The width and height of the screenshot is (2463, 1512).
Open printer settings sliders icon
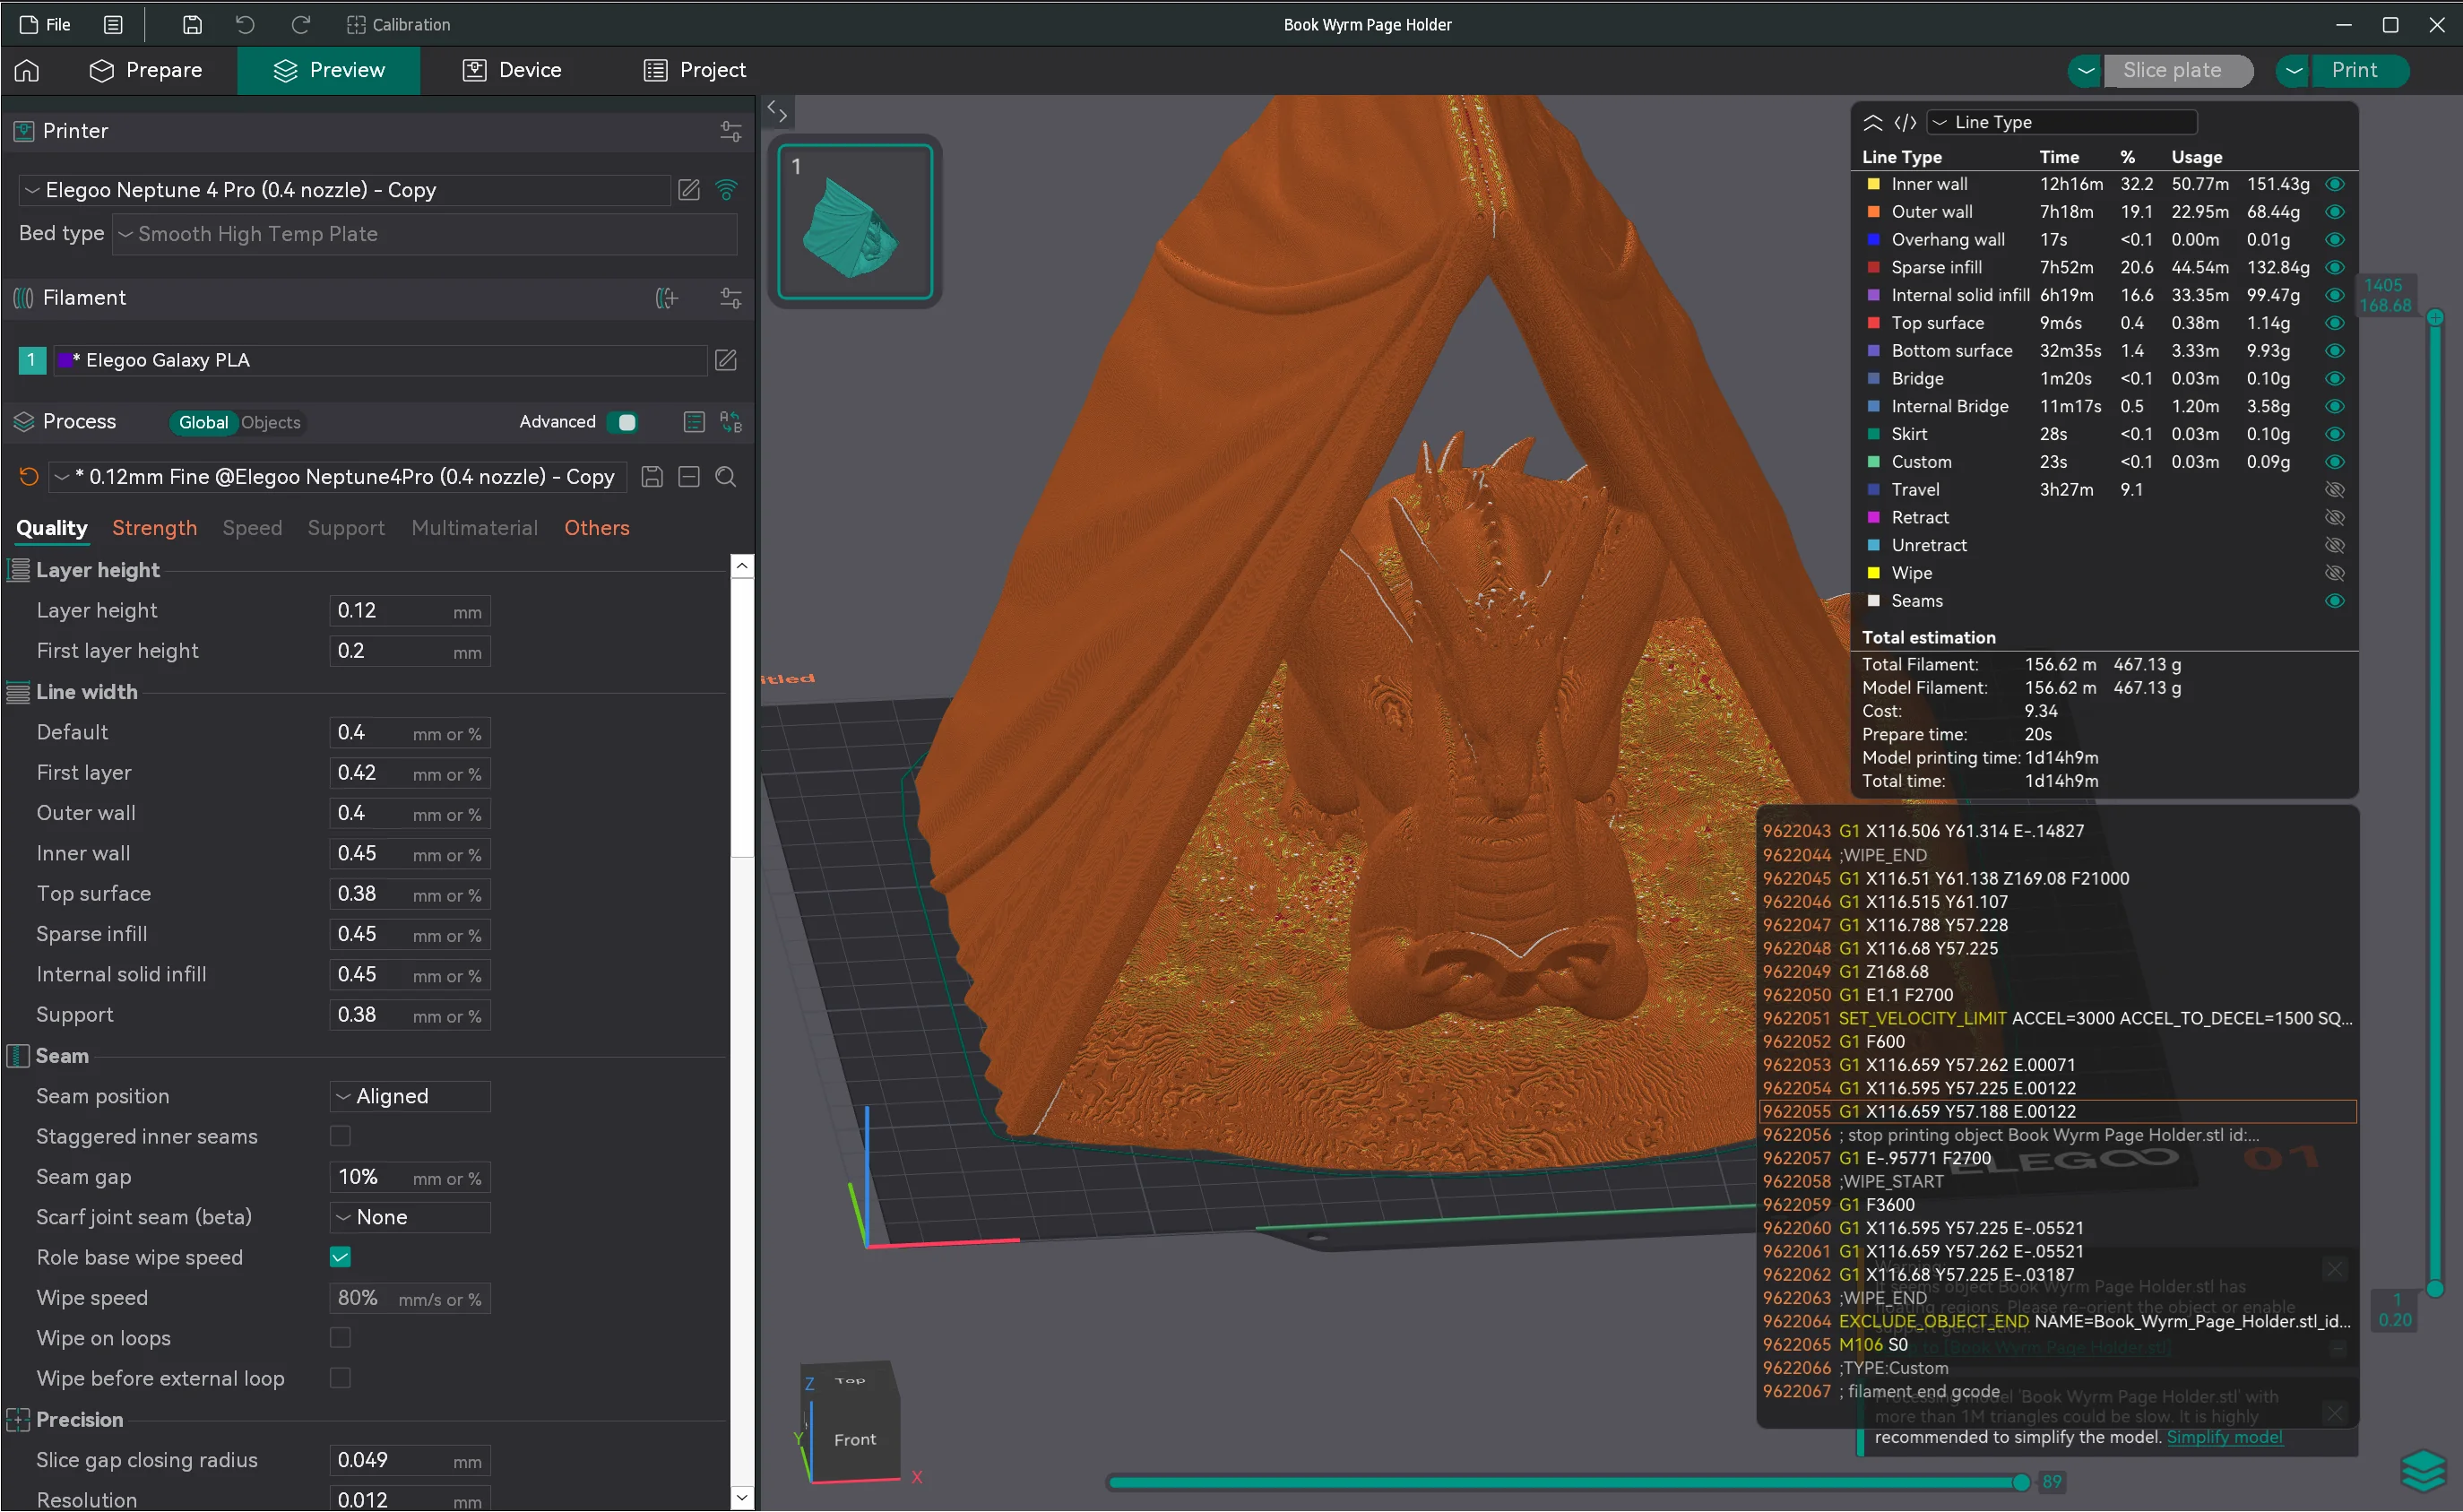731,131
